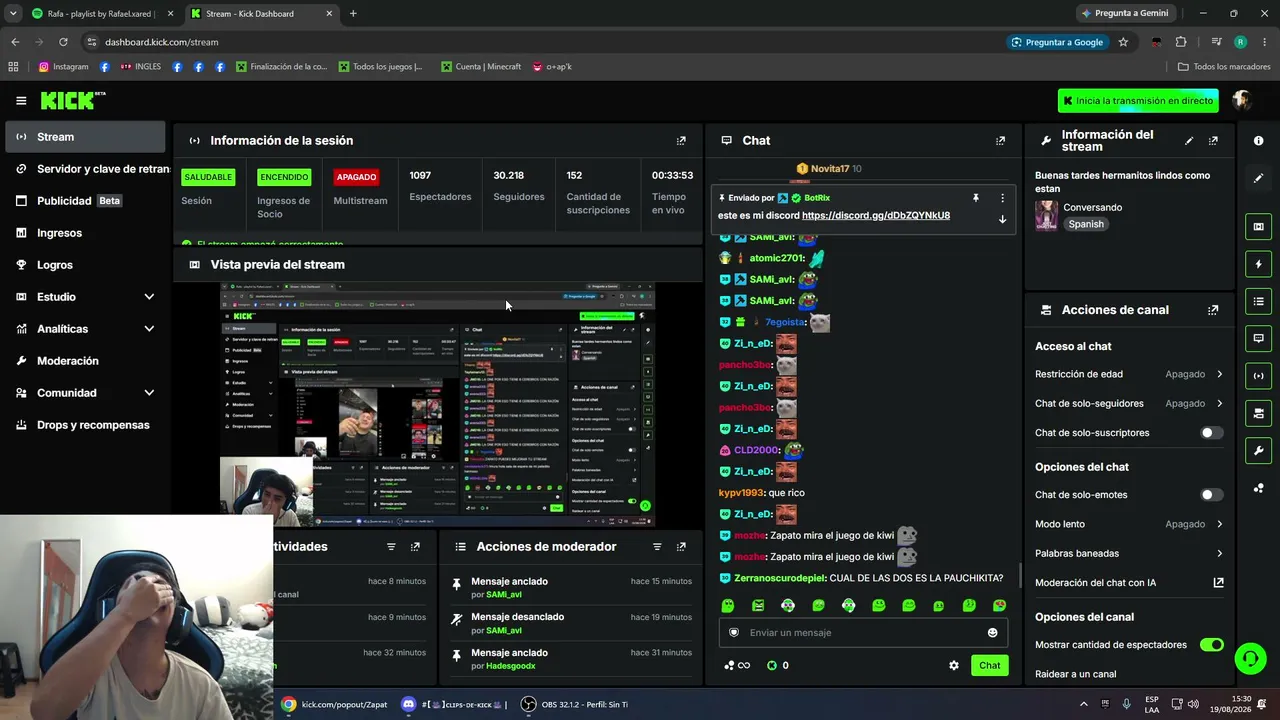Edit the stream information with the pencil icon
The width and height of the screenshot is (1280, 720).
[x=1189, y=141]
